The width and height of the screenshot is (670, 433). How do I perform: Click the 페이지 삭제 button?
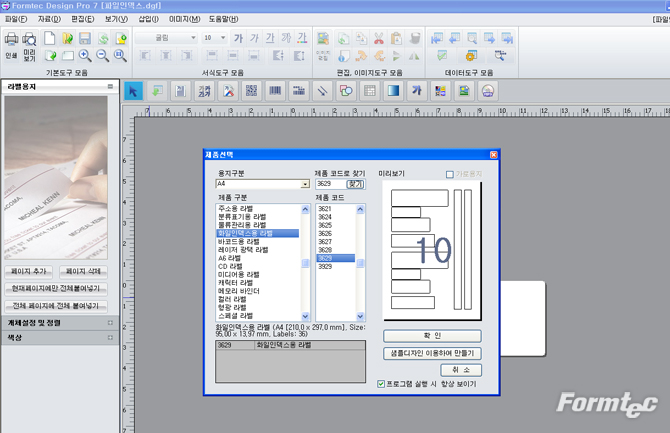[x=83, y=271]
